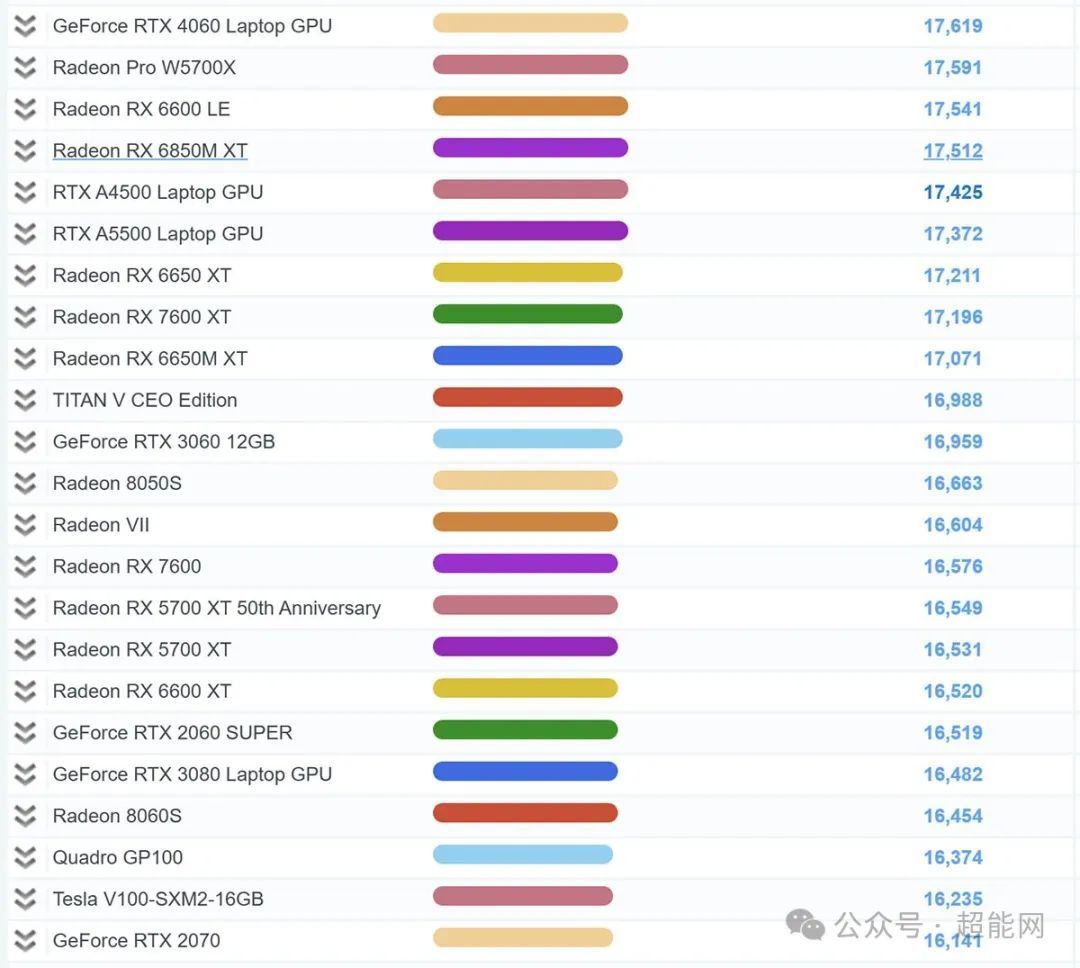Image resolution: width=1080 pixels, height=968 pixels.
Task: Expand the GeForce RTX 2060 SUPER row chevron
Action: tap(25, 732)
